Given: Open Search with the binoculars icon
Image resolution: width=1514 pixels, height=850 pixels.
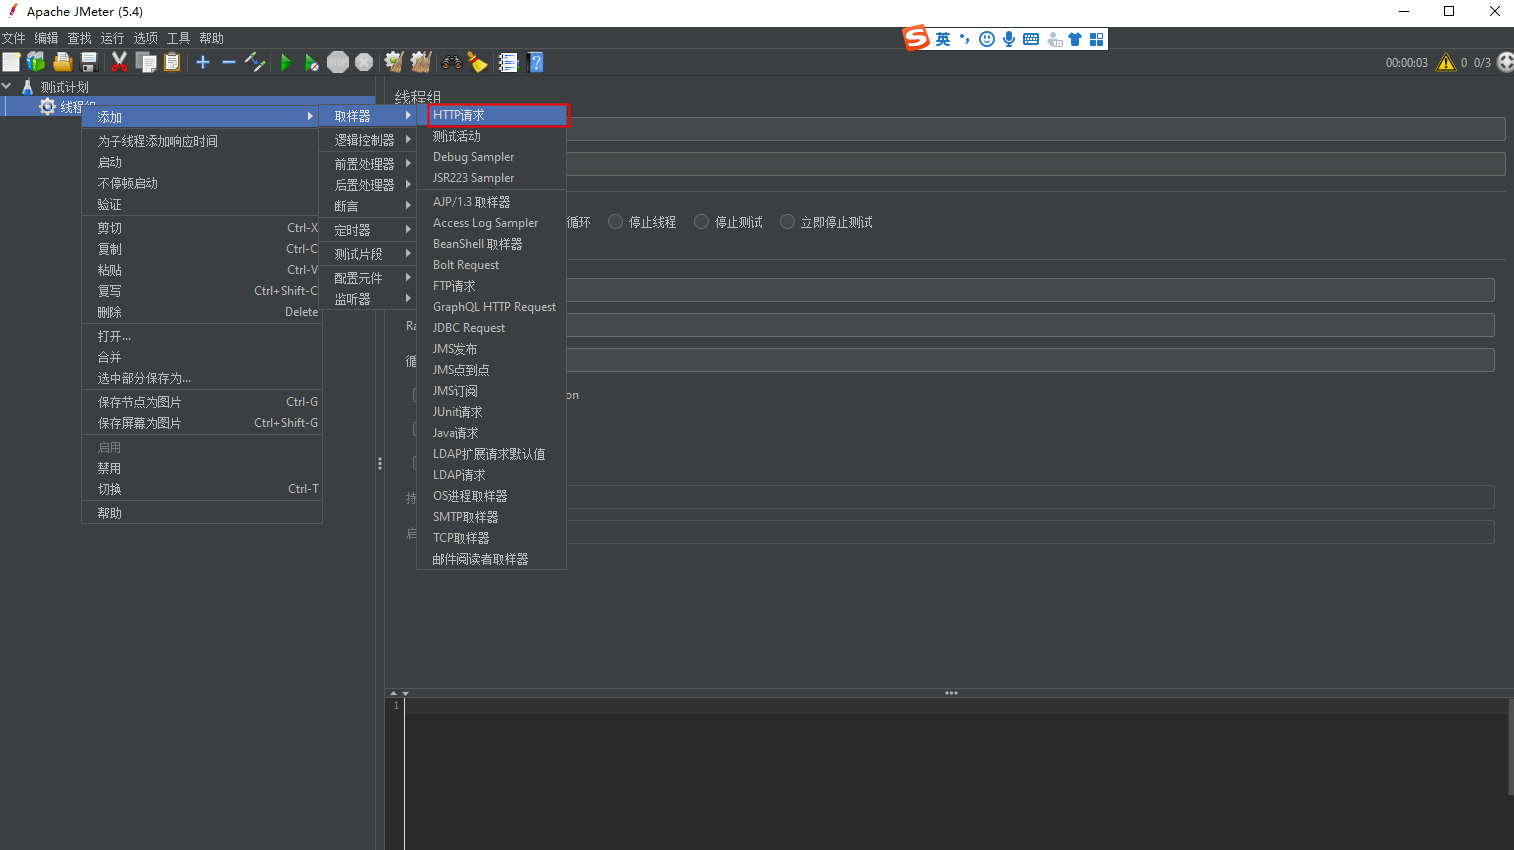Looking at the screenshot, I should (452, 62).
